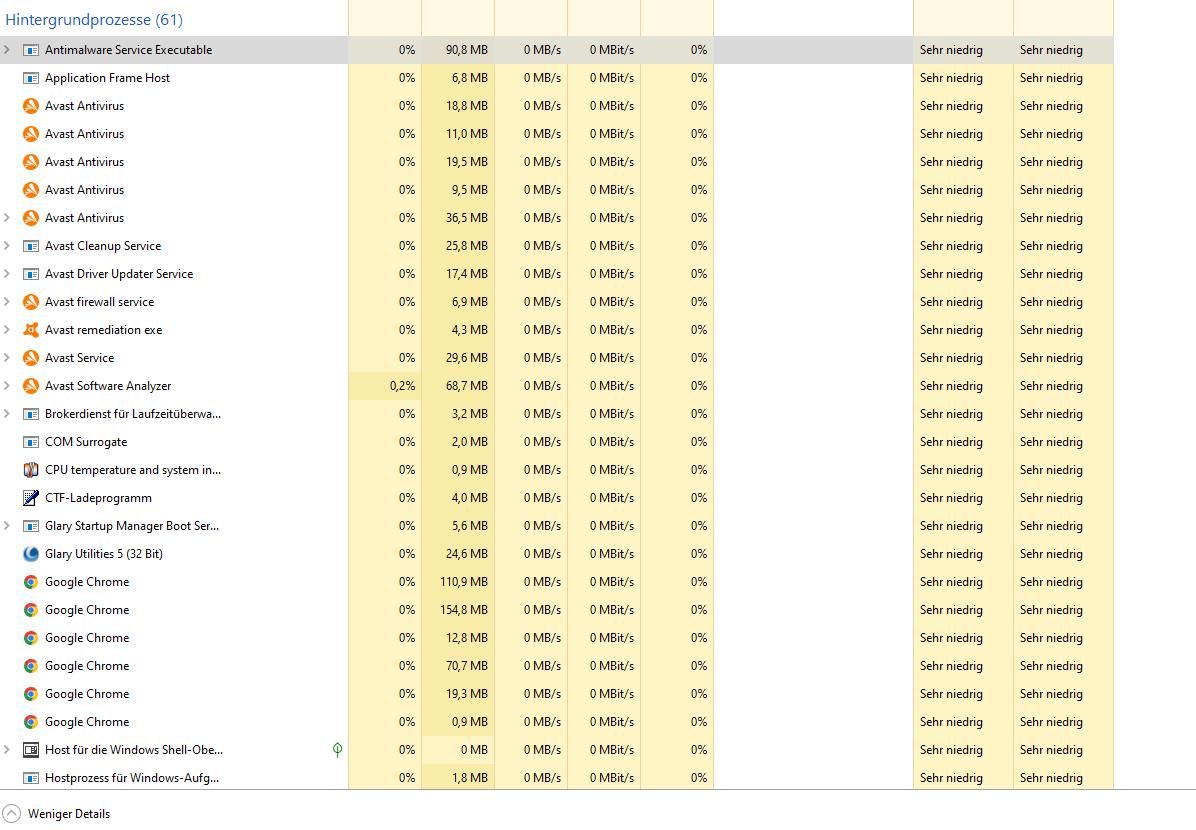The width and height of the screenshot is (1196, 830).
Task: Select the COM Surrogate process name
Action: 86,442
